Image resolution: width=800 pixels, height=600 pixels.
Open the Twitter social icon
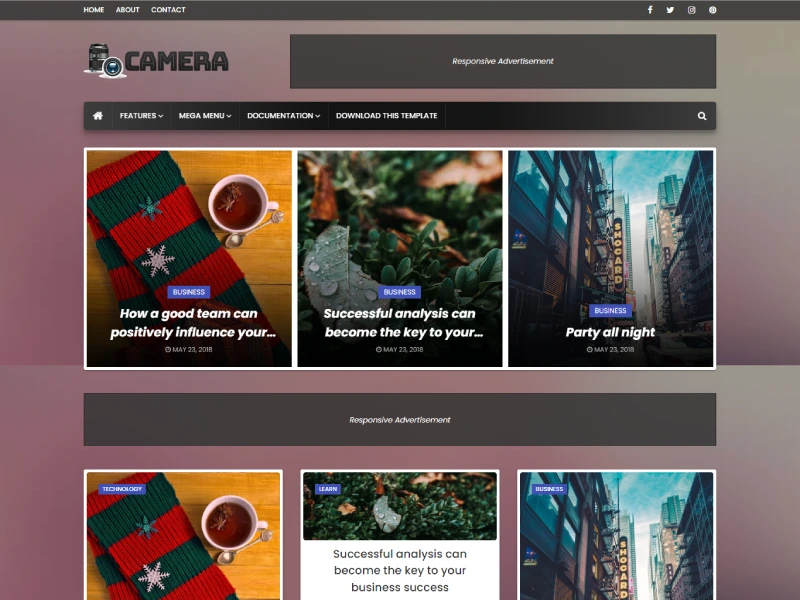click(670, 10)
